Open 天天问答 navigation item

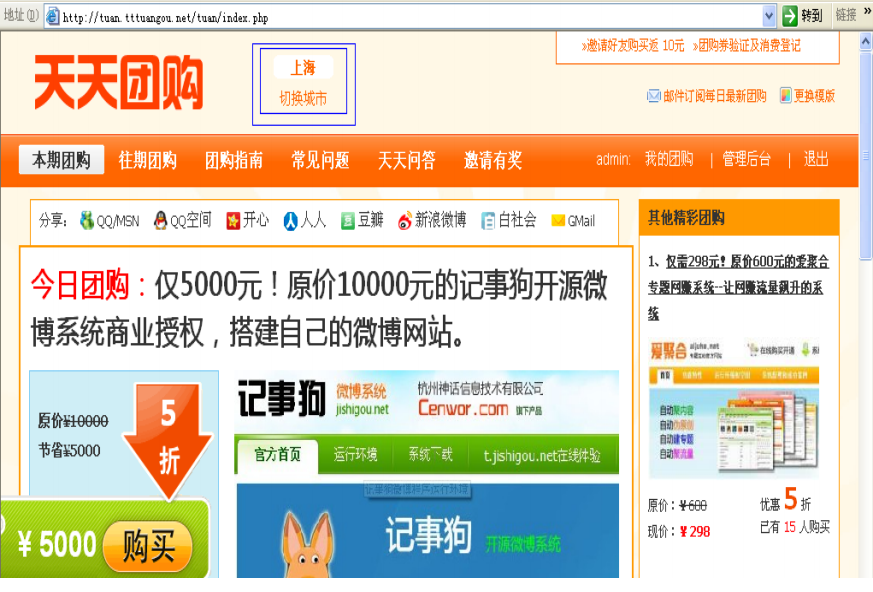pos(406,160)
